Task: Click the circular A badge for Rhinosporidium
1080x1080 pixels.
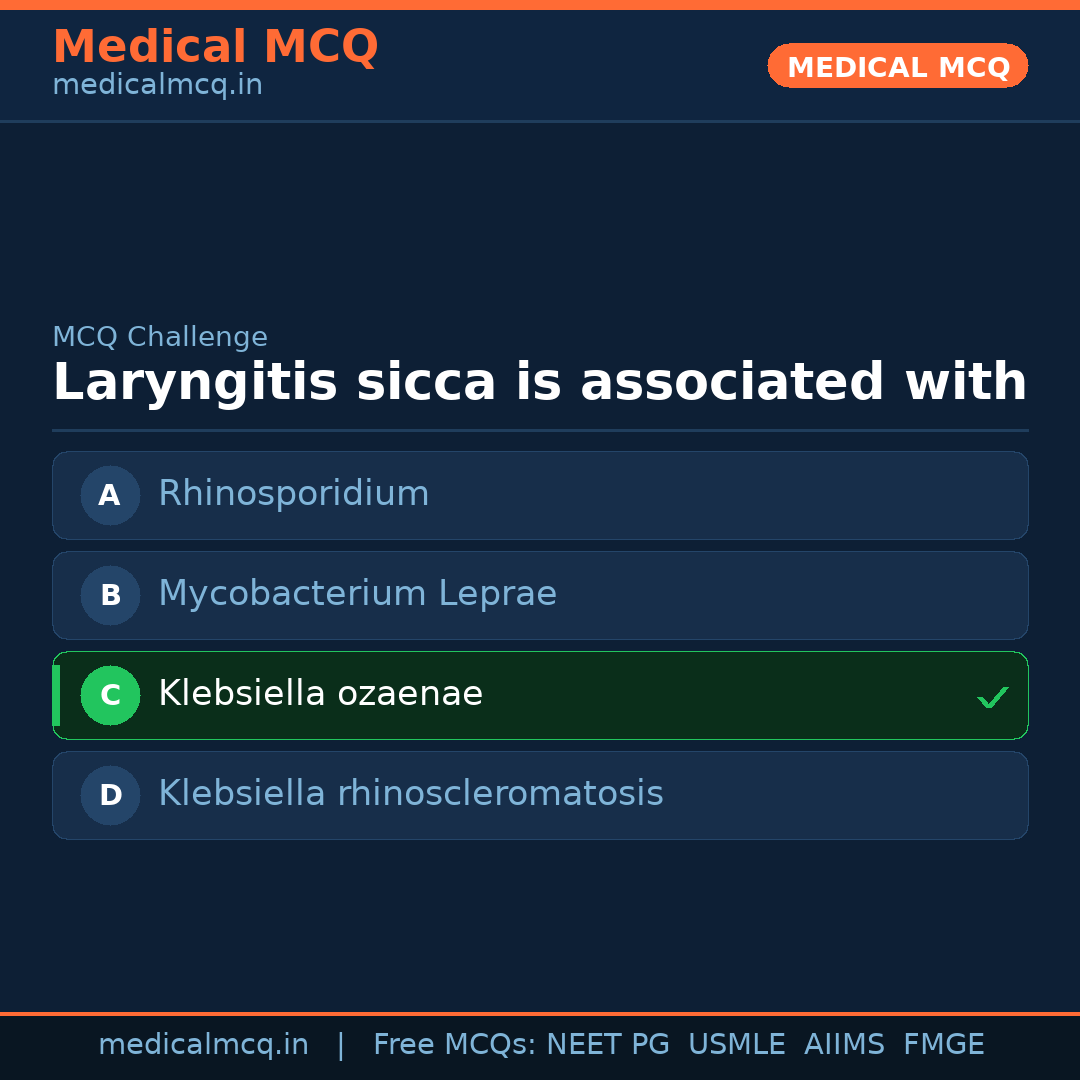Action: (110, 495)
